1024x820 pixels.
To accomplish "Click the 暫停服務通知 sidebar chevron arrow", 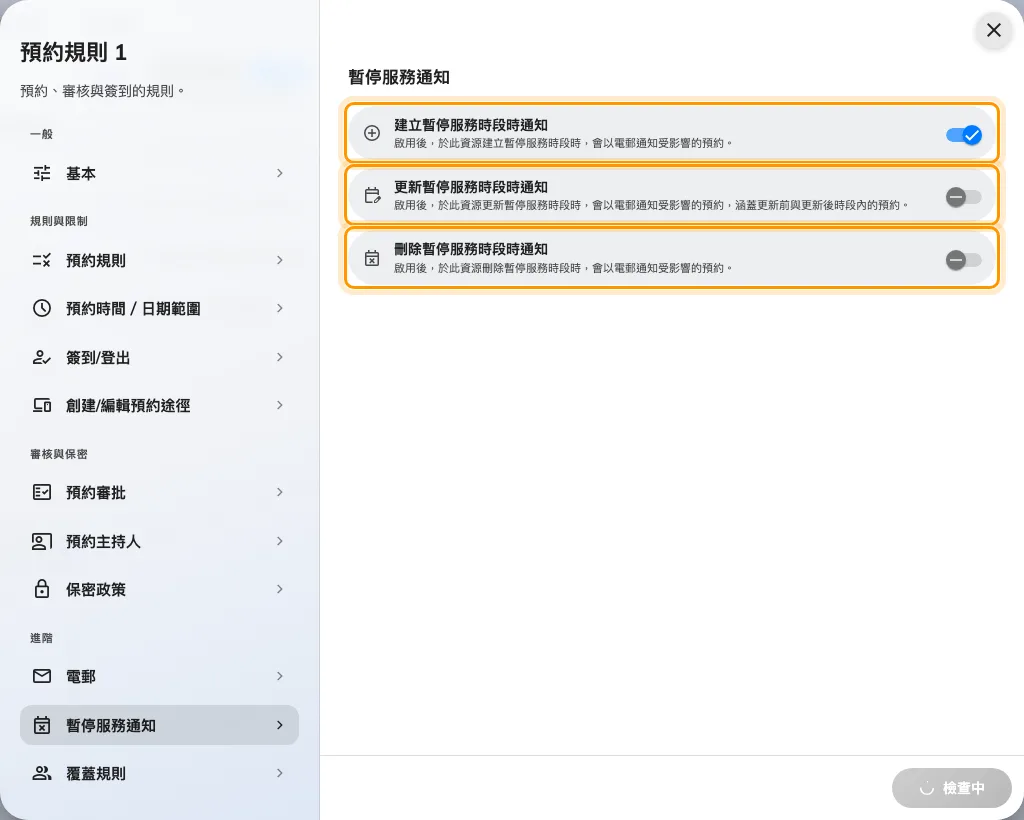I will point(280,725).
